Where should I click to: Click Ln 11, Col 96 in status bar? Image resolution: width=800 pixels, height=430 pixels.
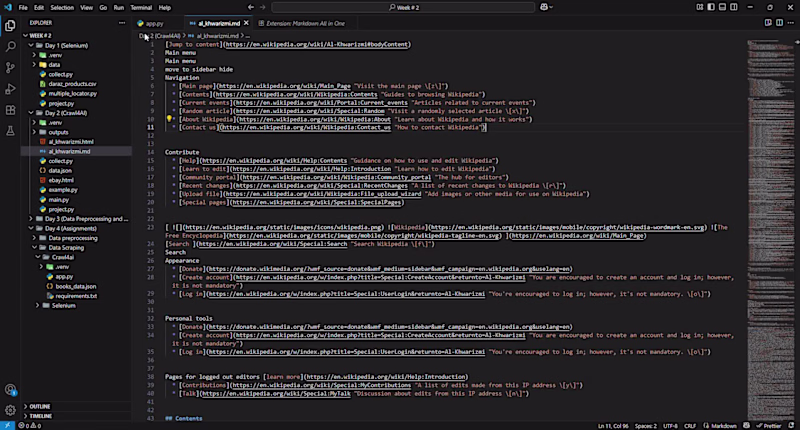click(613, 426)
